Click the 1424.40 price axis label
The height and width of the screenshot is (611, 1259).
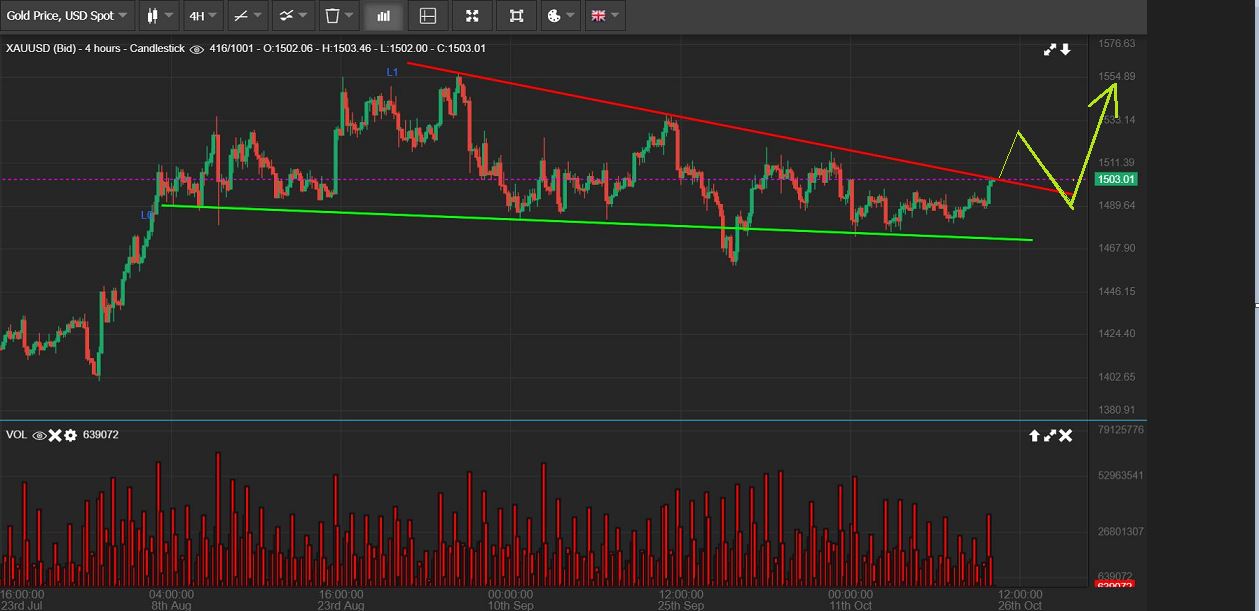click(x=1116, y=334)
